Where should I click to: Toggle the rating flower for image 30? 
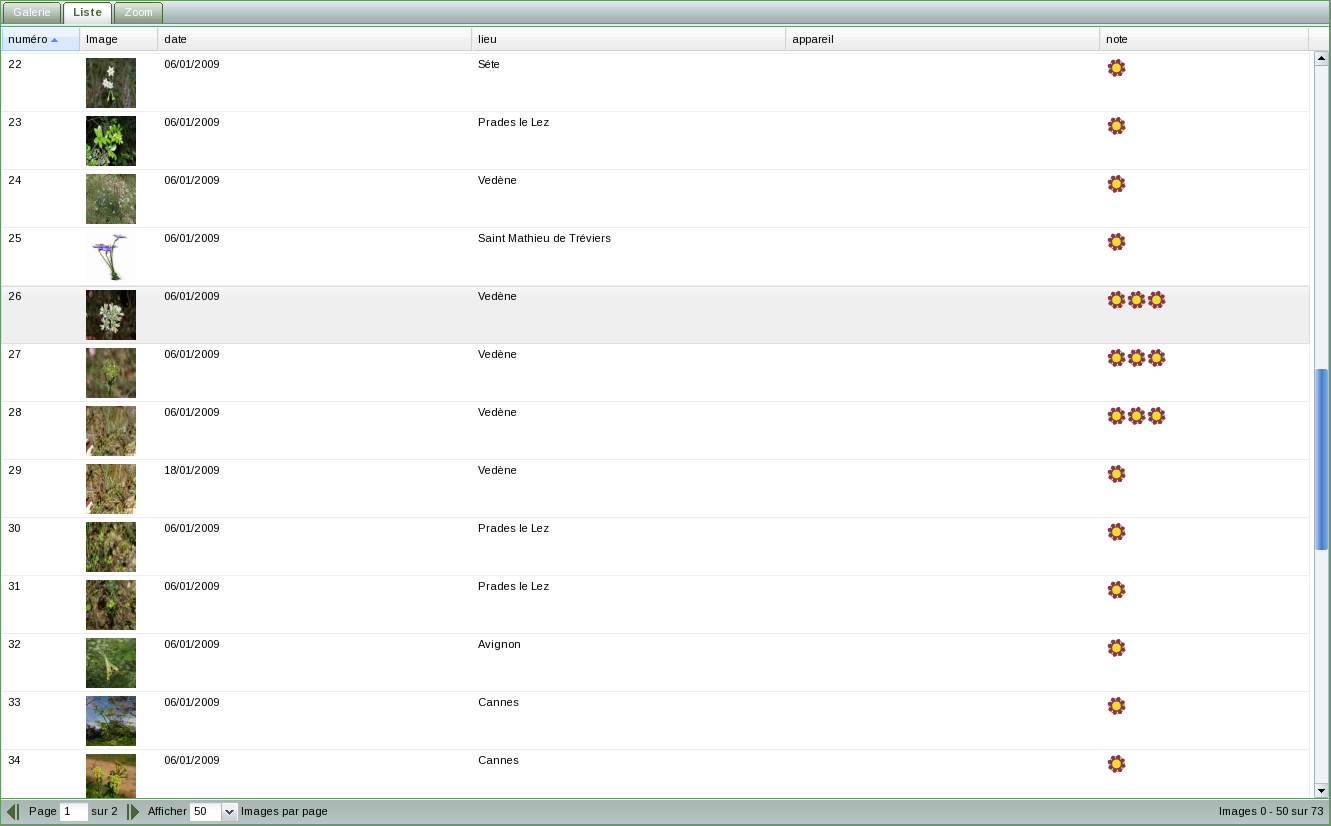tap(1116, 532)
